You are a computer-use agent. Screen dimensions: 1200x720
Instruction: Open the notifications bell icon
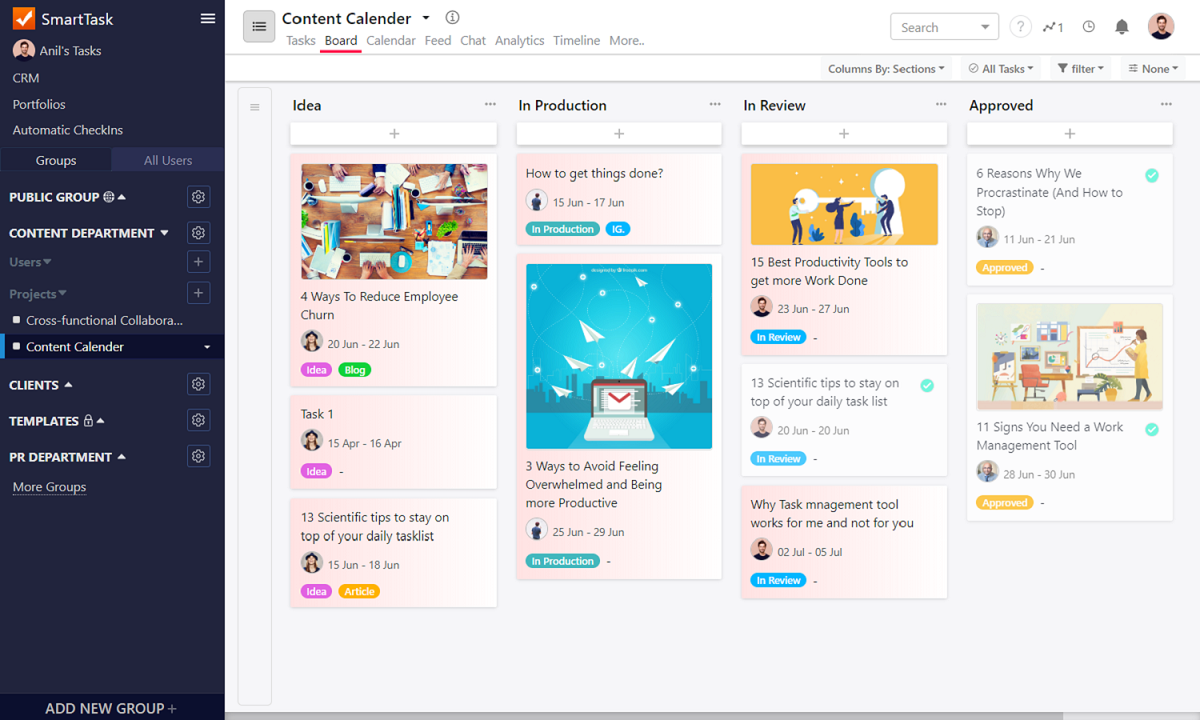pos(1121,27)
